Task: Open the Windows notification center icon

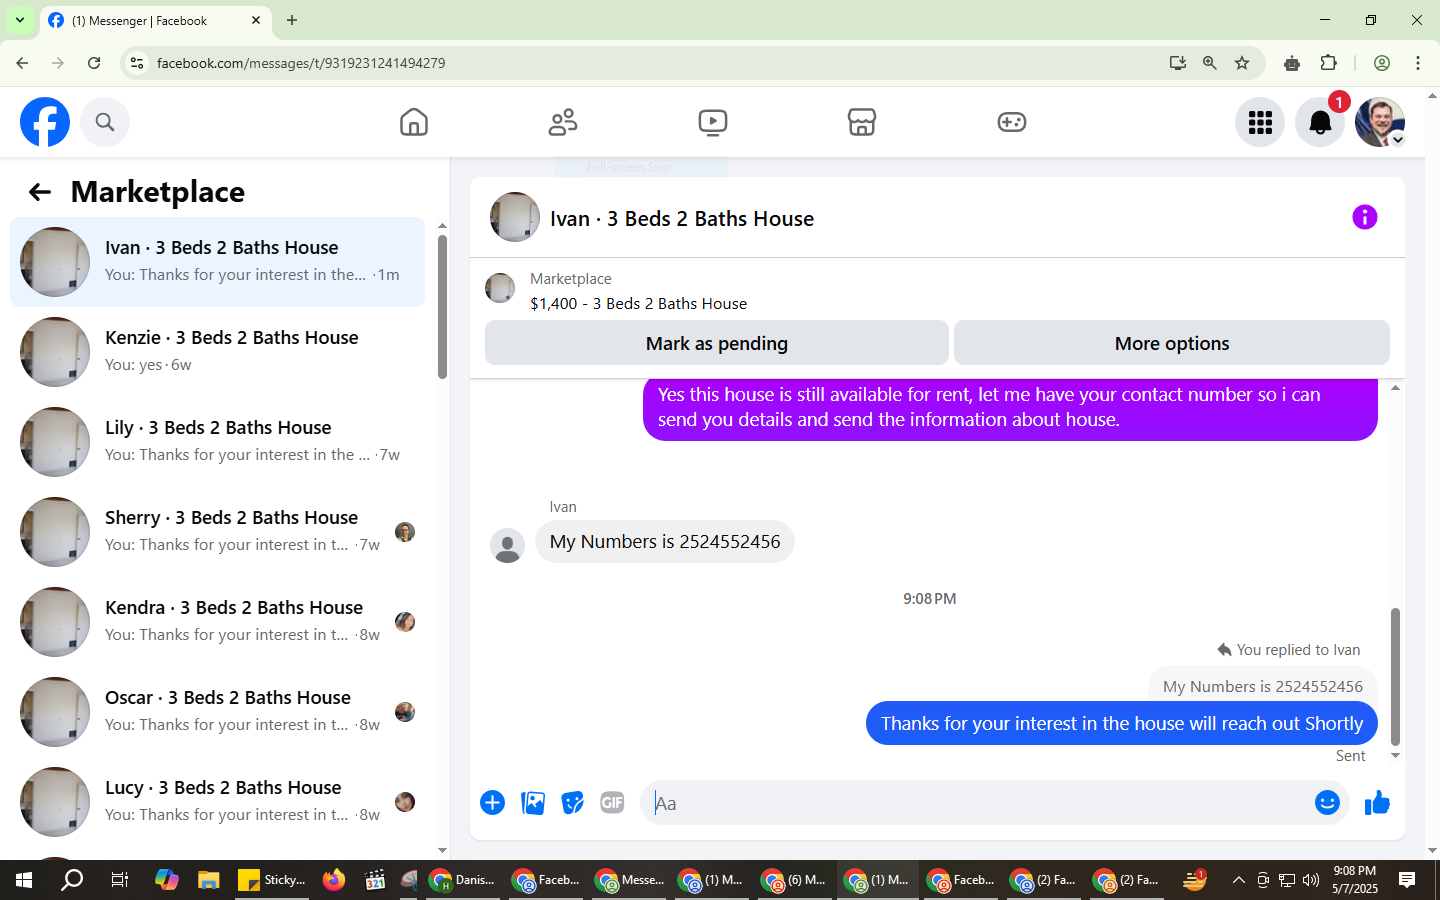Action: (x=1407, y=880)
